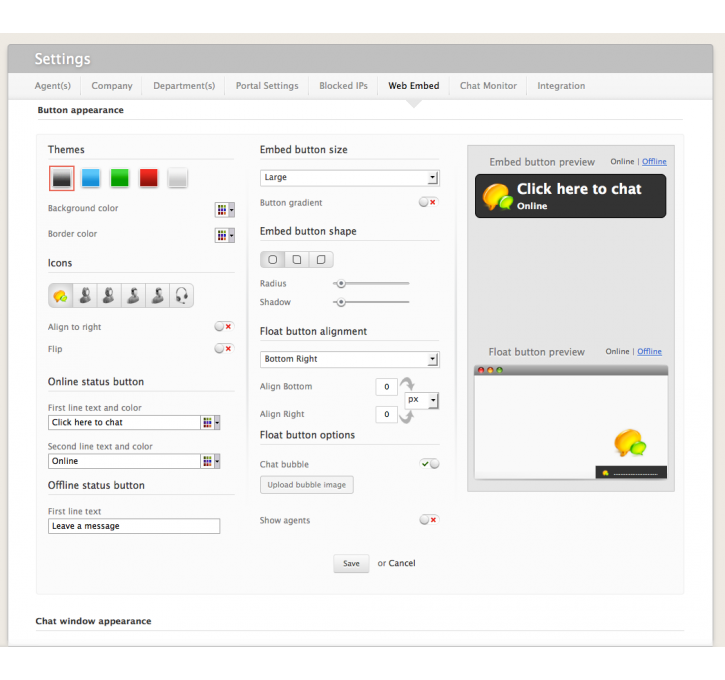This screenshot has width=725, height=680.
Task: Click the embed preview chat bubble icon
Action: 498,197
